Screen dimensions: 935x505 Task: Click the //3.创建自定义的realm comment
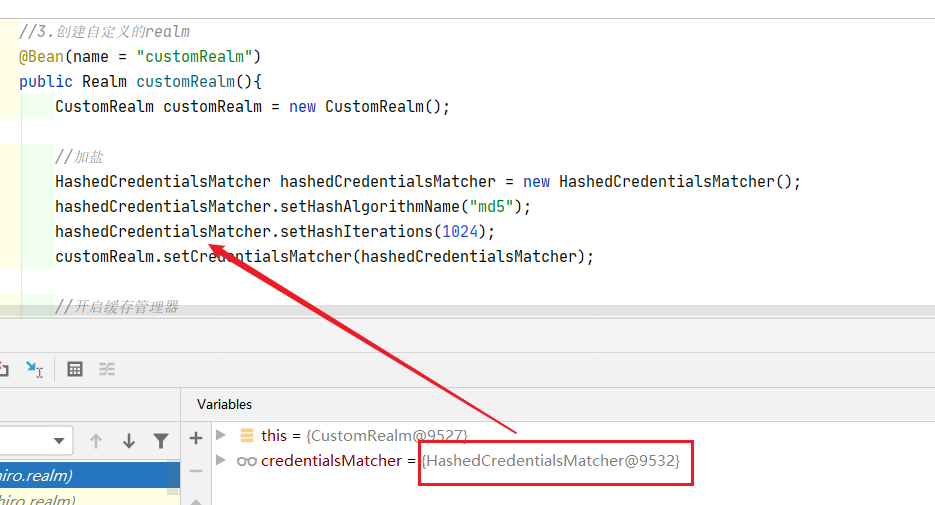tap(104, 32)
